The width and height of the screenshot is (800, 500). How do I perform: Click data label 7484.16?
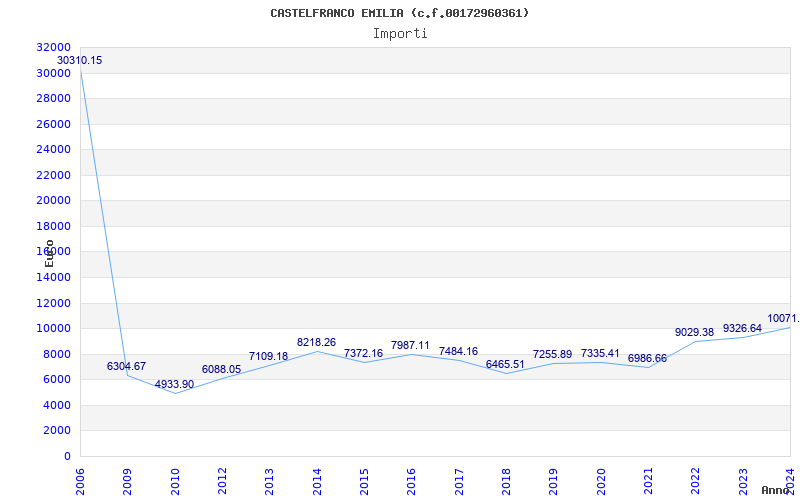[x=458, y=352]
